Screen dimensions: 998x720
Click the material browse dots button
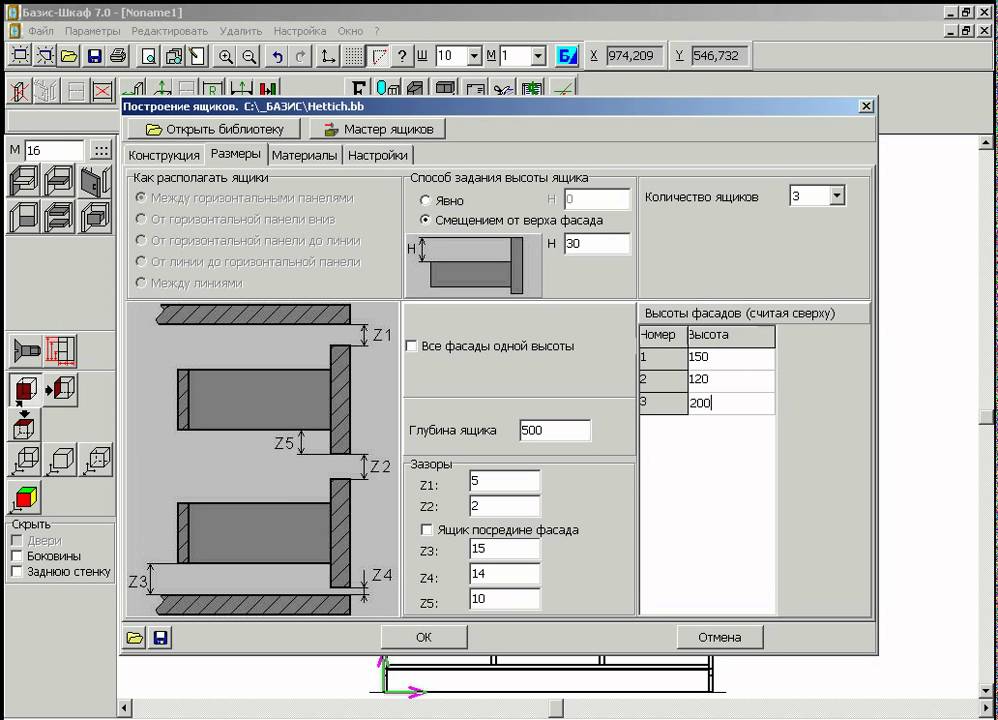click(101, 150)
